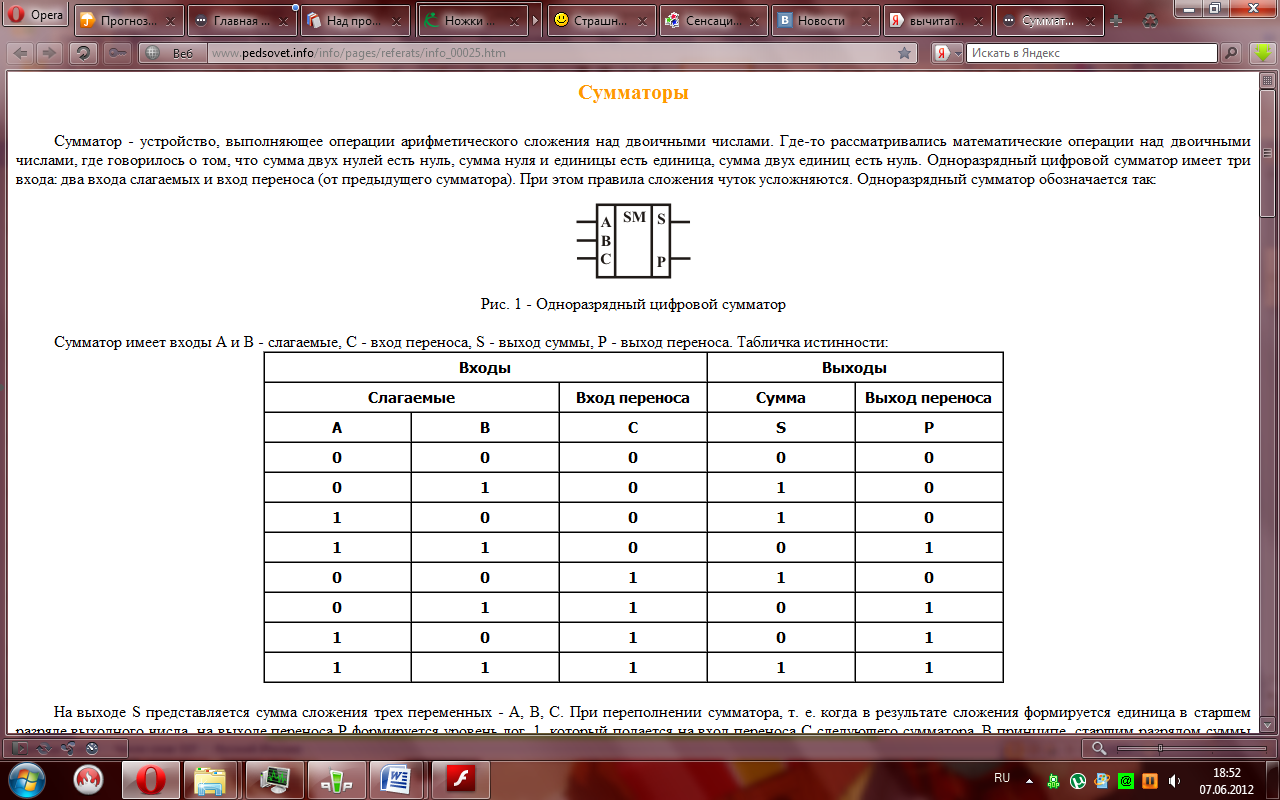Click the Входы table header
The image size is (1280, 800).
[485, 368]
